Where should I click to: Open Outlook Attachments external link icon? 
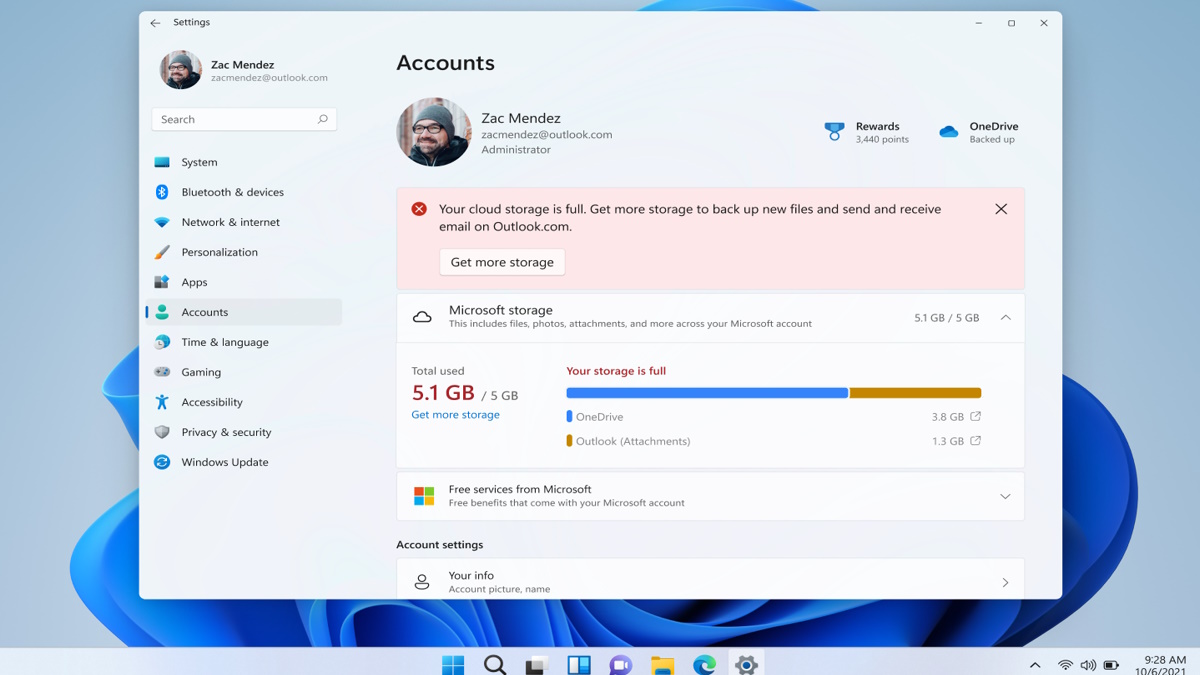click(976, 440)
